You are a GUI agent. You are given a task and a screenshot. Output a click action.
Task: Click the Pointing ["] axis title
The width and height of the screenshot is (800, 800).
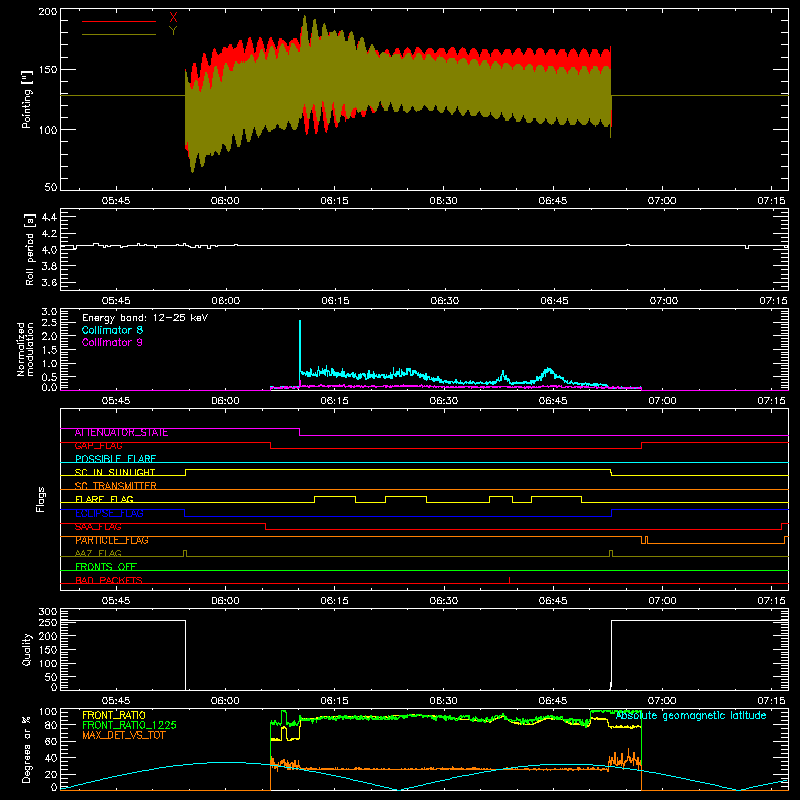pyautogui.click(x=27, y=99)
